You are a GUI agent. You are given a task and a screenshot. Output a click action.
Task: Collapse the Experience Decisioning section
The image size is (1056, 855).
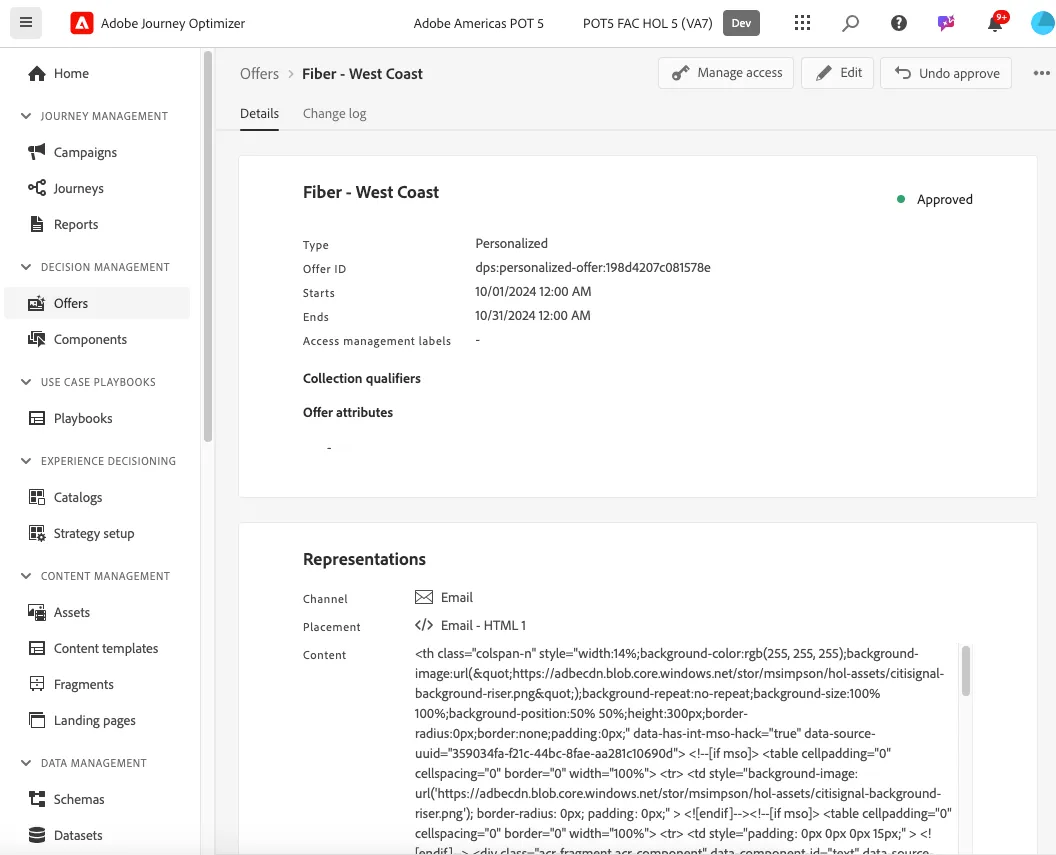[x=26, y=460]
